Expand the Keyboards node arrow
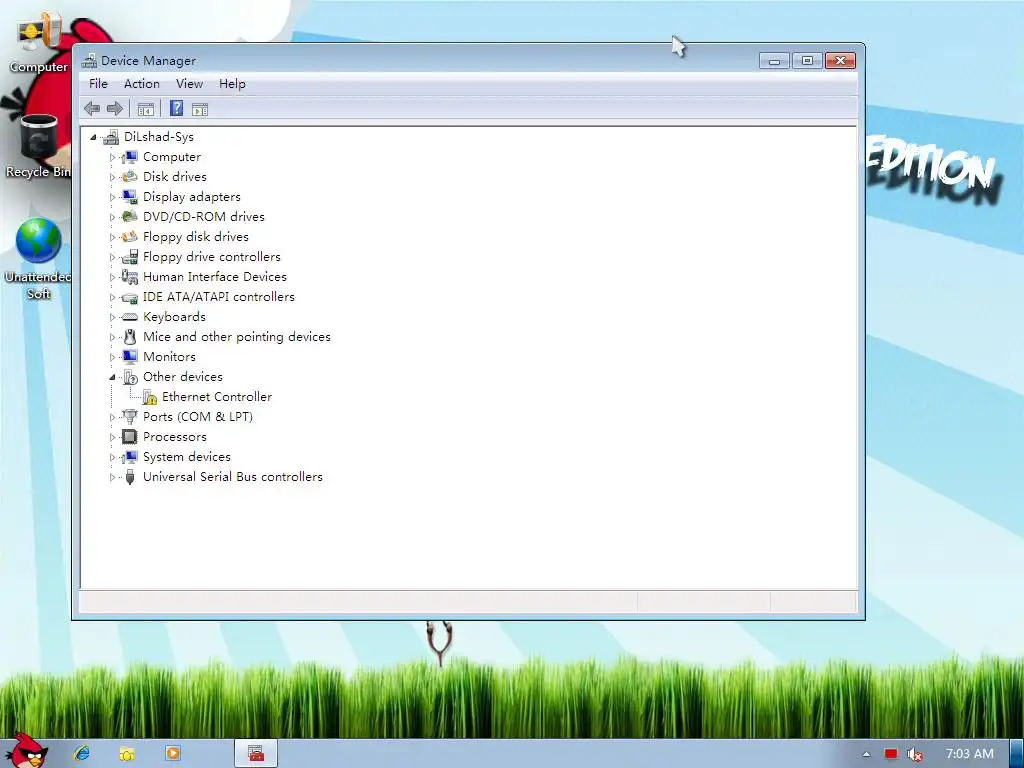 click(x=112, y=317)
